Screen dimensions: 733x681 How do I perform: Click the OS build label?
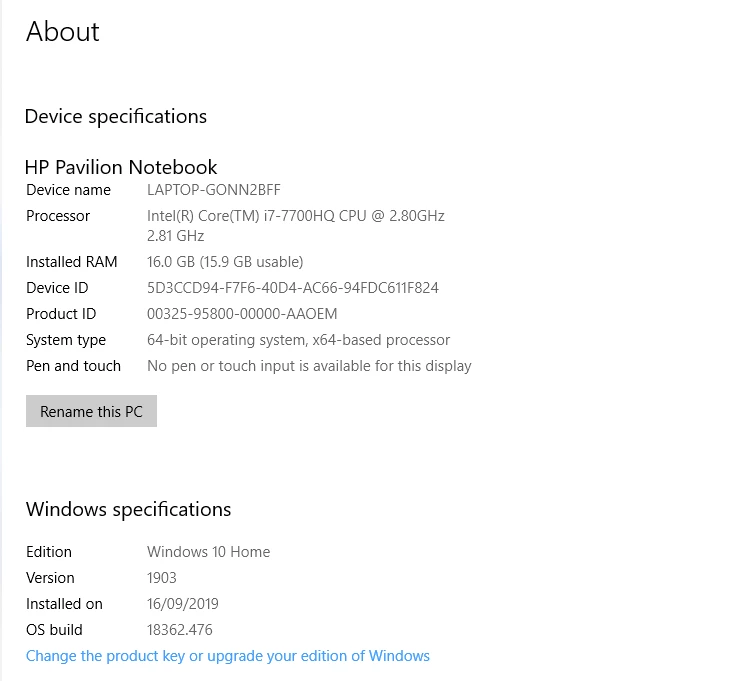click(54, 630)
